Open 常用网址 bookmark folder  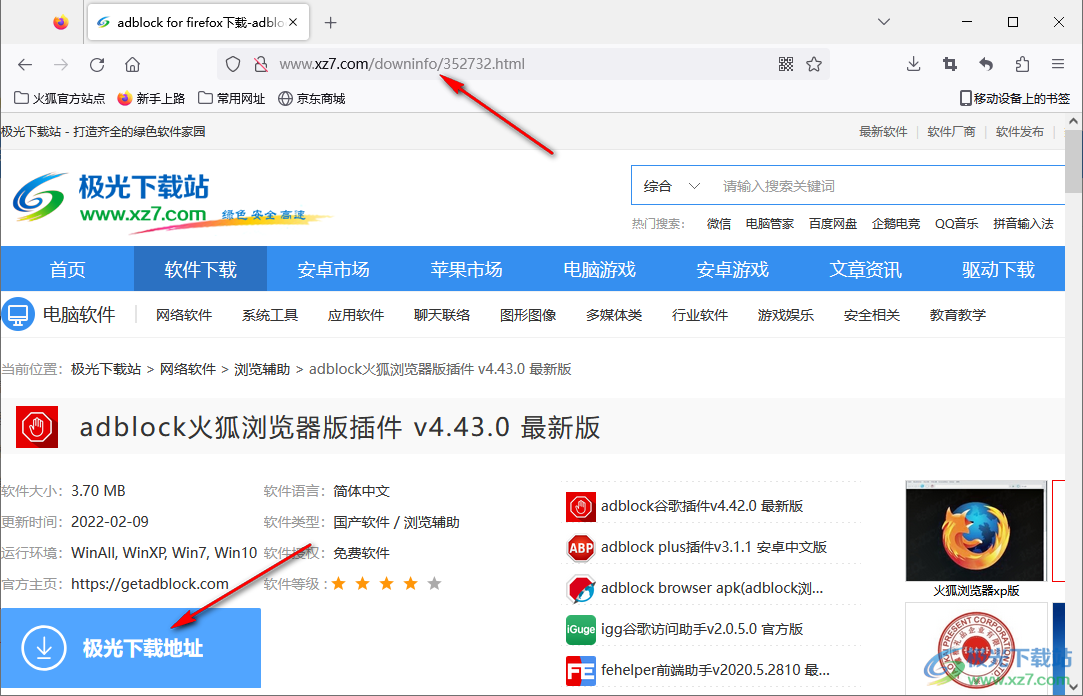(x=231, y=99)
